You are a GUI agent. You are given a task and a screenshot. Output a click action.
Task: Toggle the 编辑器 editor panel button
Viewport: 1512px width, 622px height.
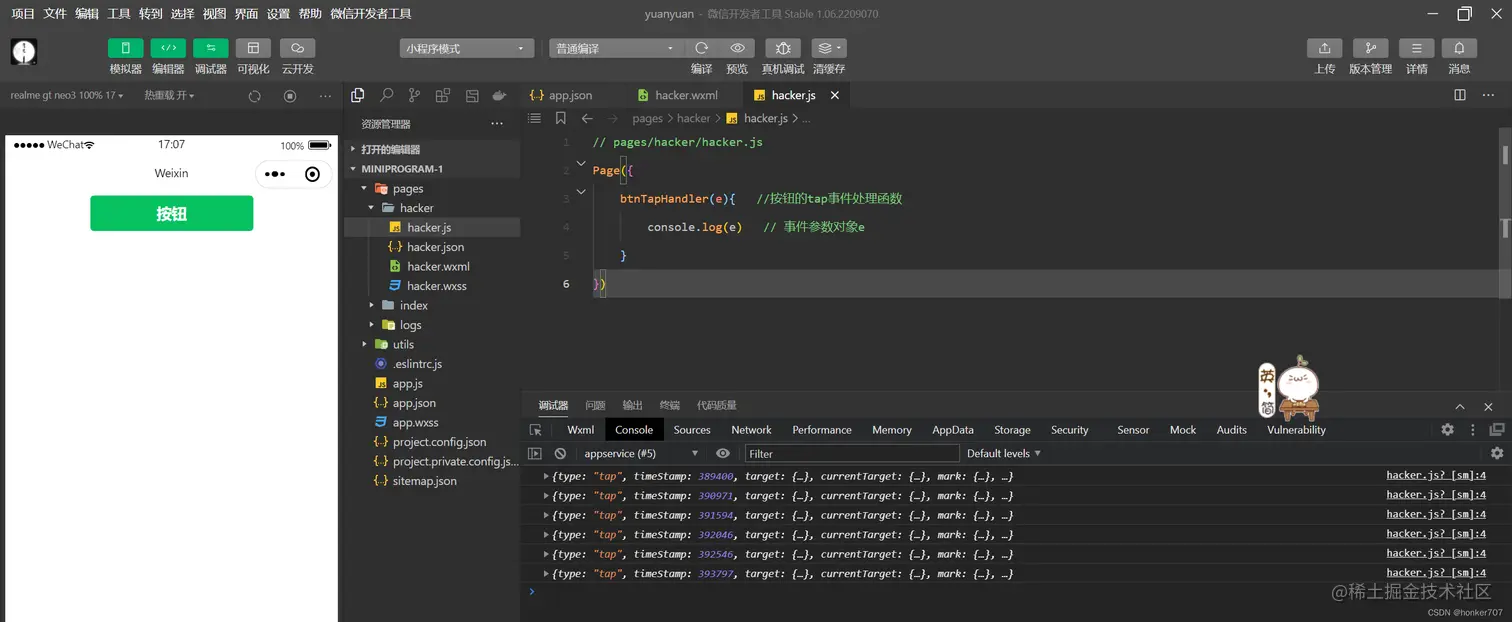coord(168,48)
